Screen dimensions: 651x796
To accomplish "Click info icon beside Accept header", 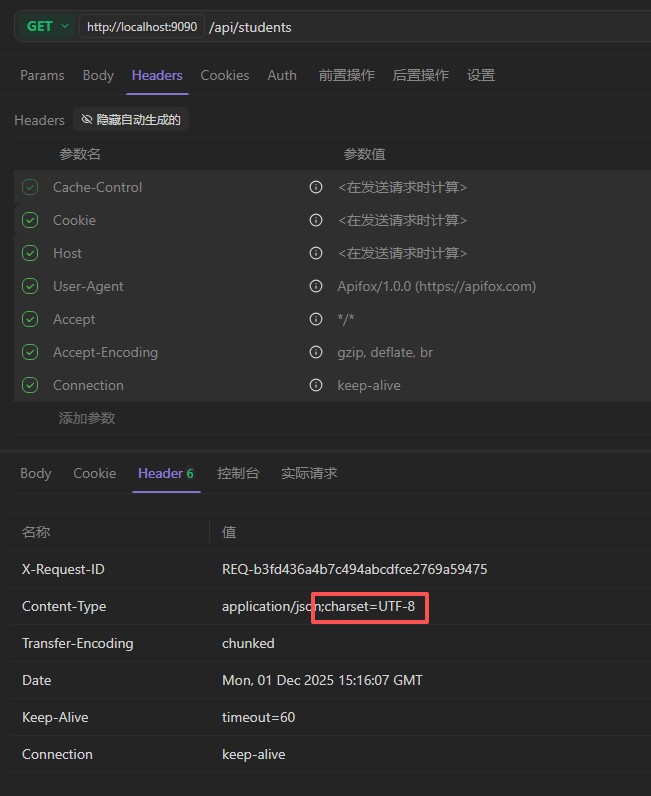I will (316, 319).
